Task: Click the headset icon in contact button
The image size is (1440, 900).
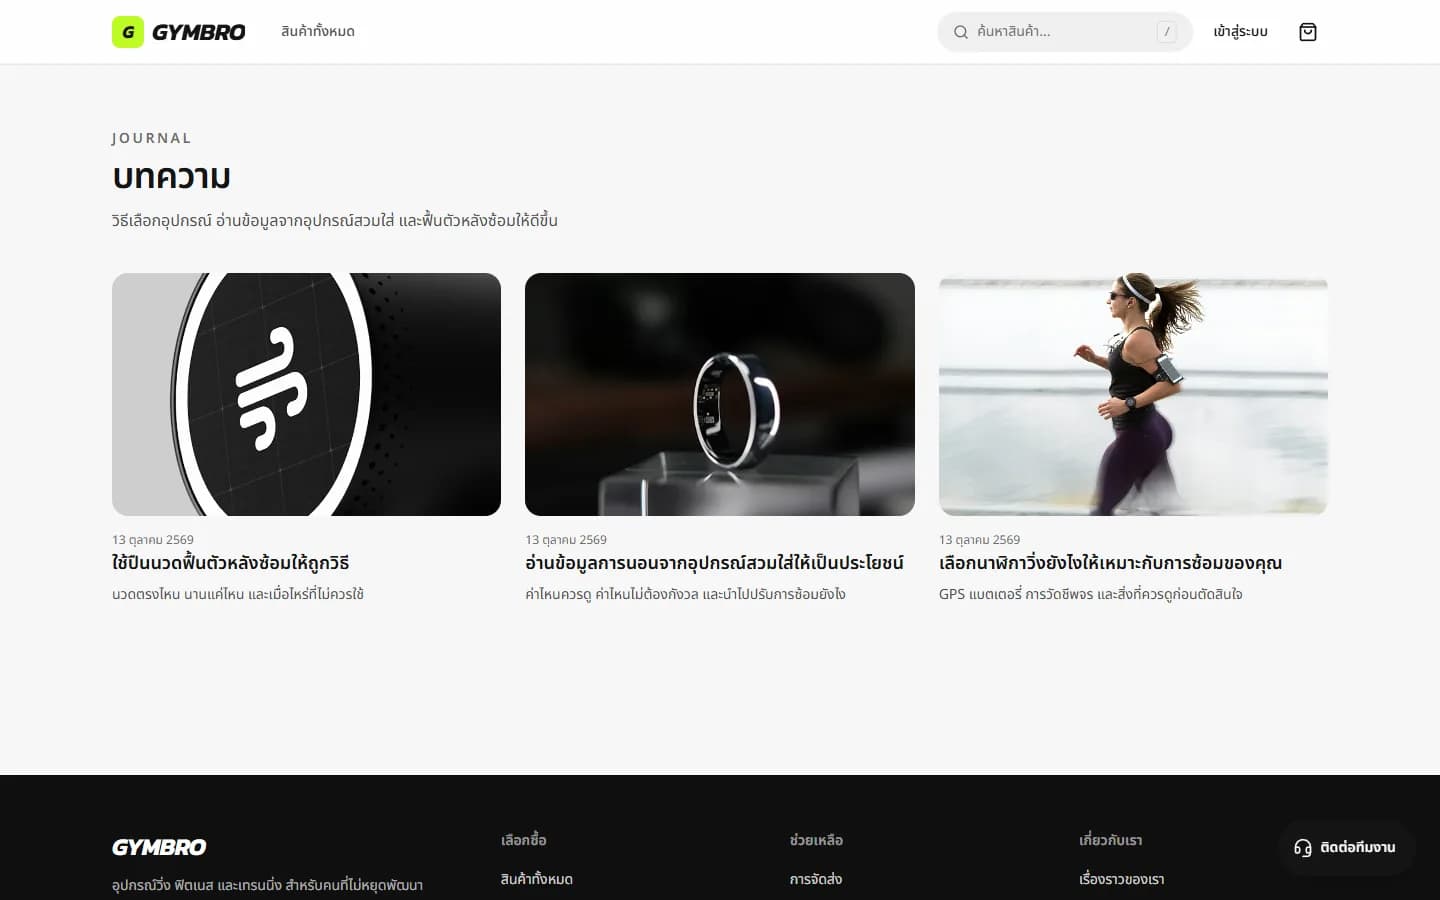Action: pos(1303,848)
